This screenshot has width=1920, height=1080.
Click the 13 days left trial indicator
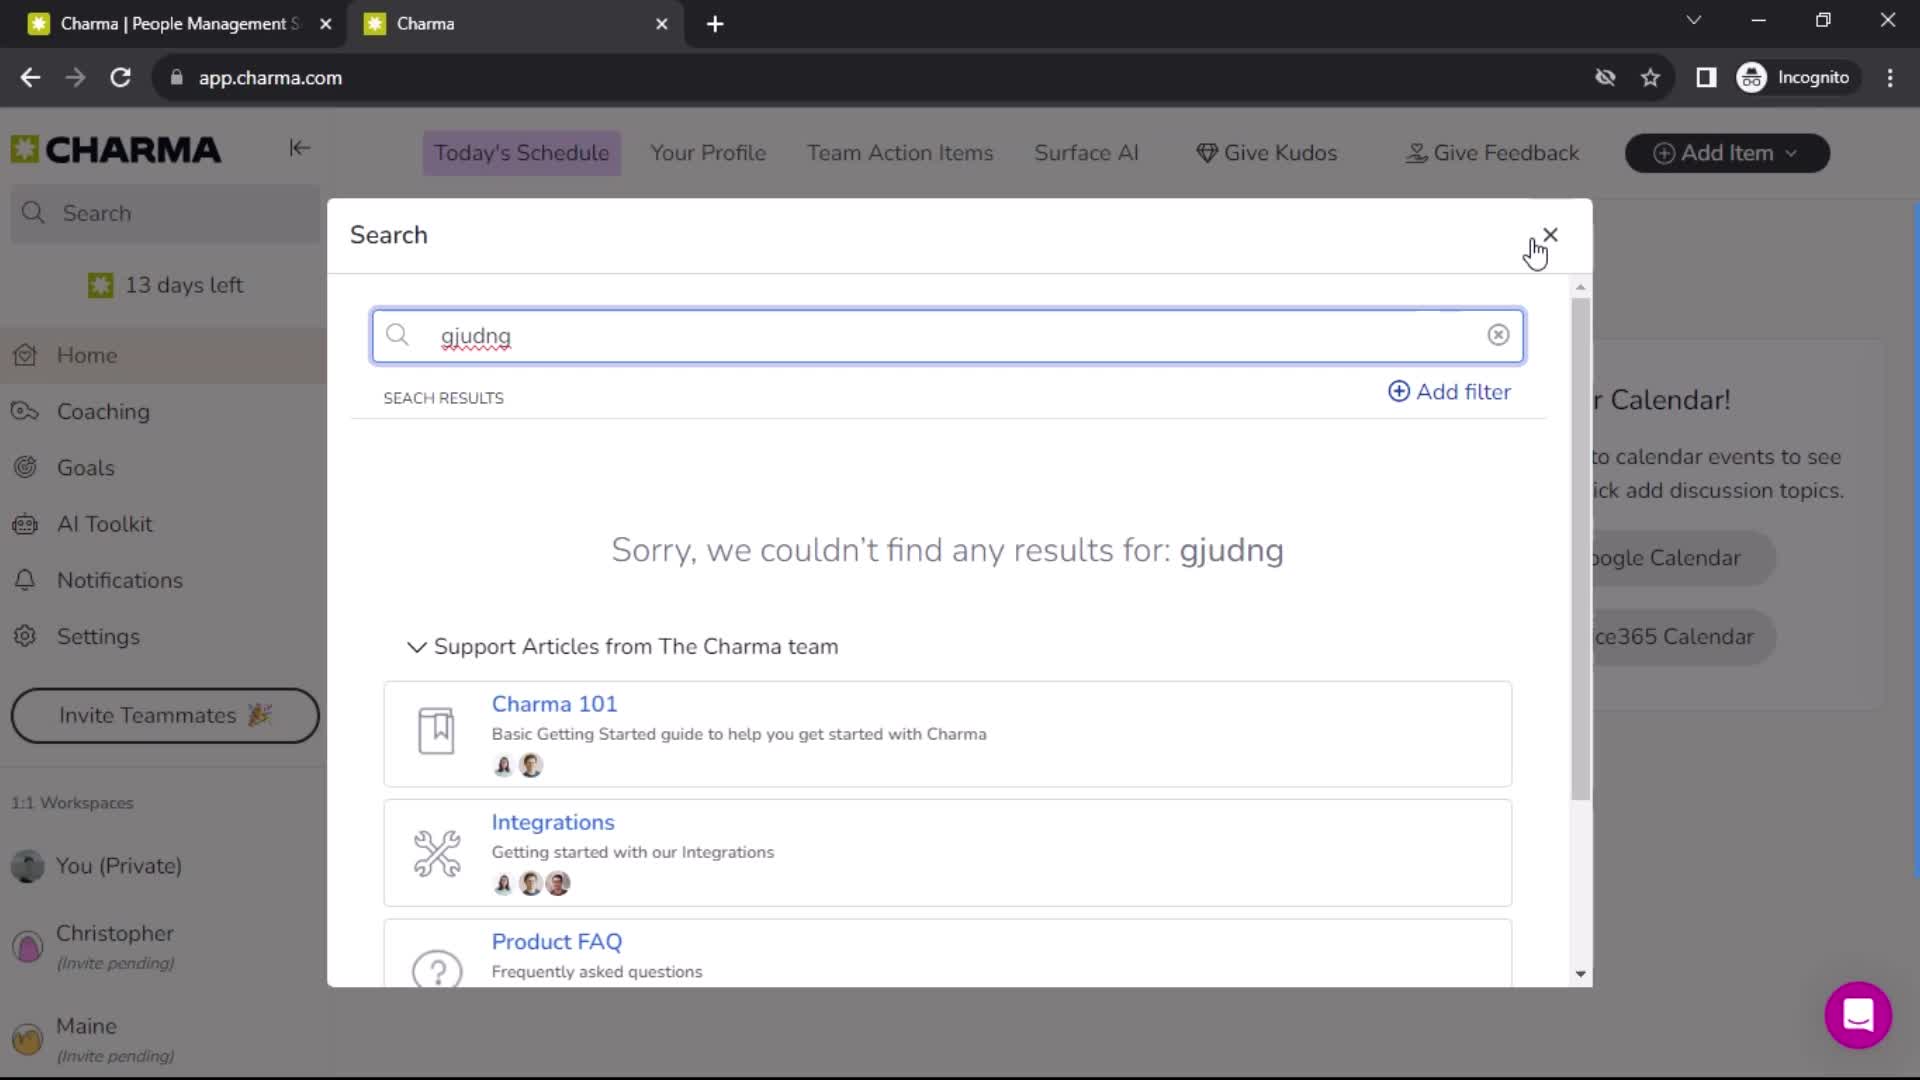click(165, 285)
